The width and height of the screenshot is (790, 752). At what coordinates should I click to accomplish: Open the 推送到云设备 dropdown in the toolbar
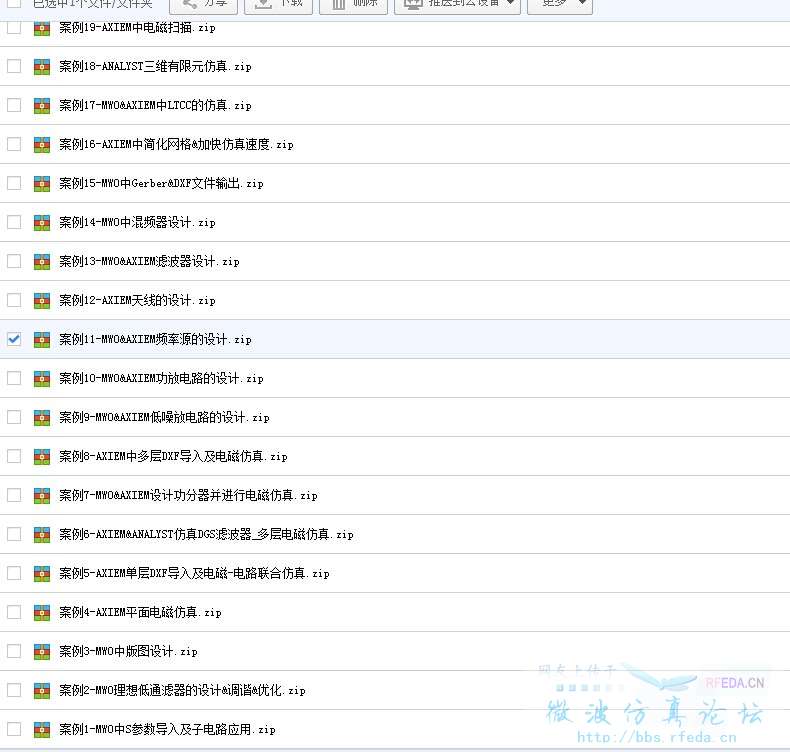(x=457, y=5)
